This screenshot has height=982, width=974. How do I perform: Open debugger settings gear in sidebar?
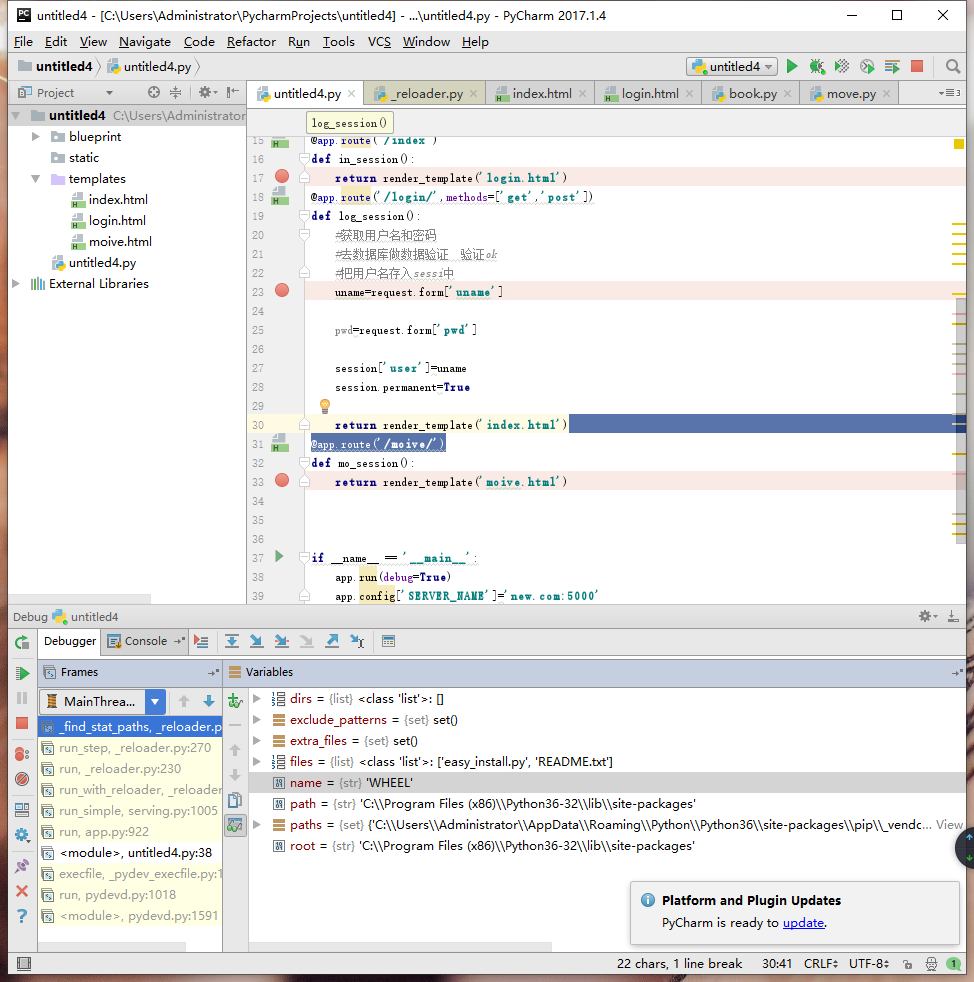22,835
